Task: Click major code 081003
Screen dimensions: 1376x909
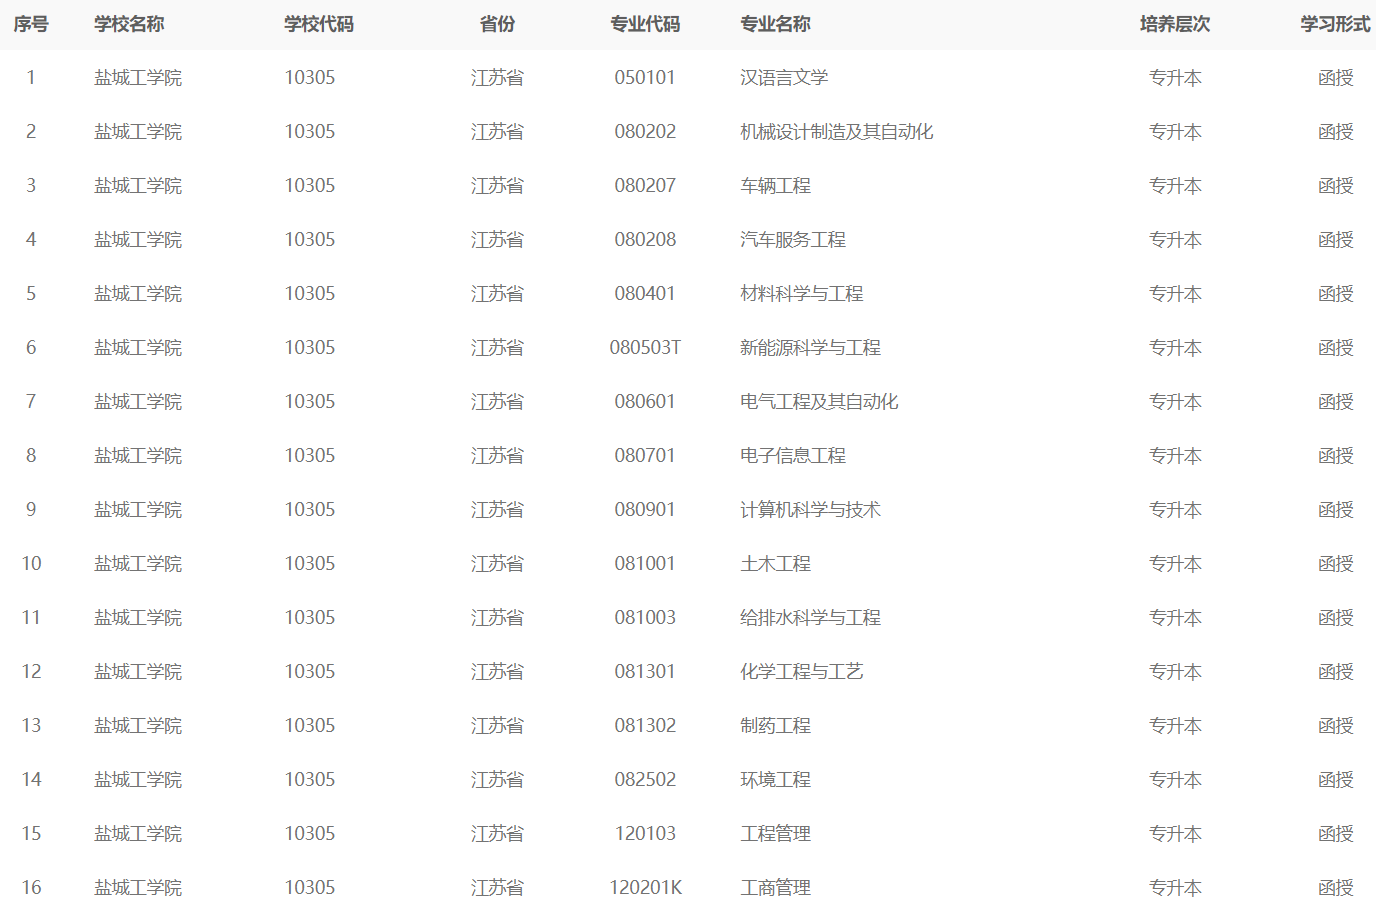Action: coord(645,618)
